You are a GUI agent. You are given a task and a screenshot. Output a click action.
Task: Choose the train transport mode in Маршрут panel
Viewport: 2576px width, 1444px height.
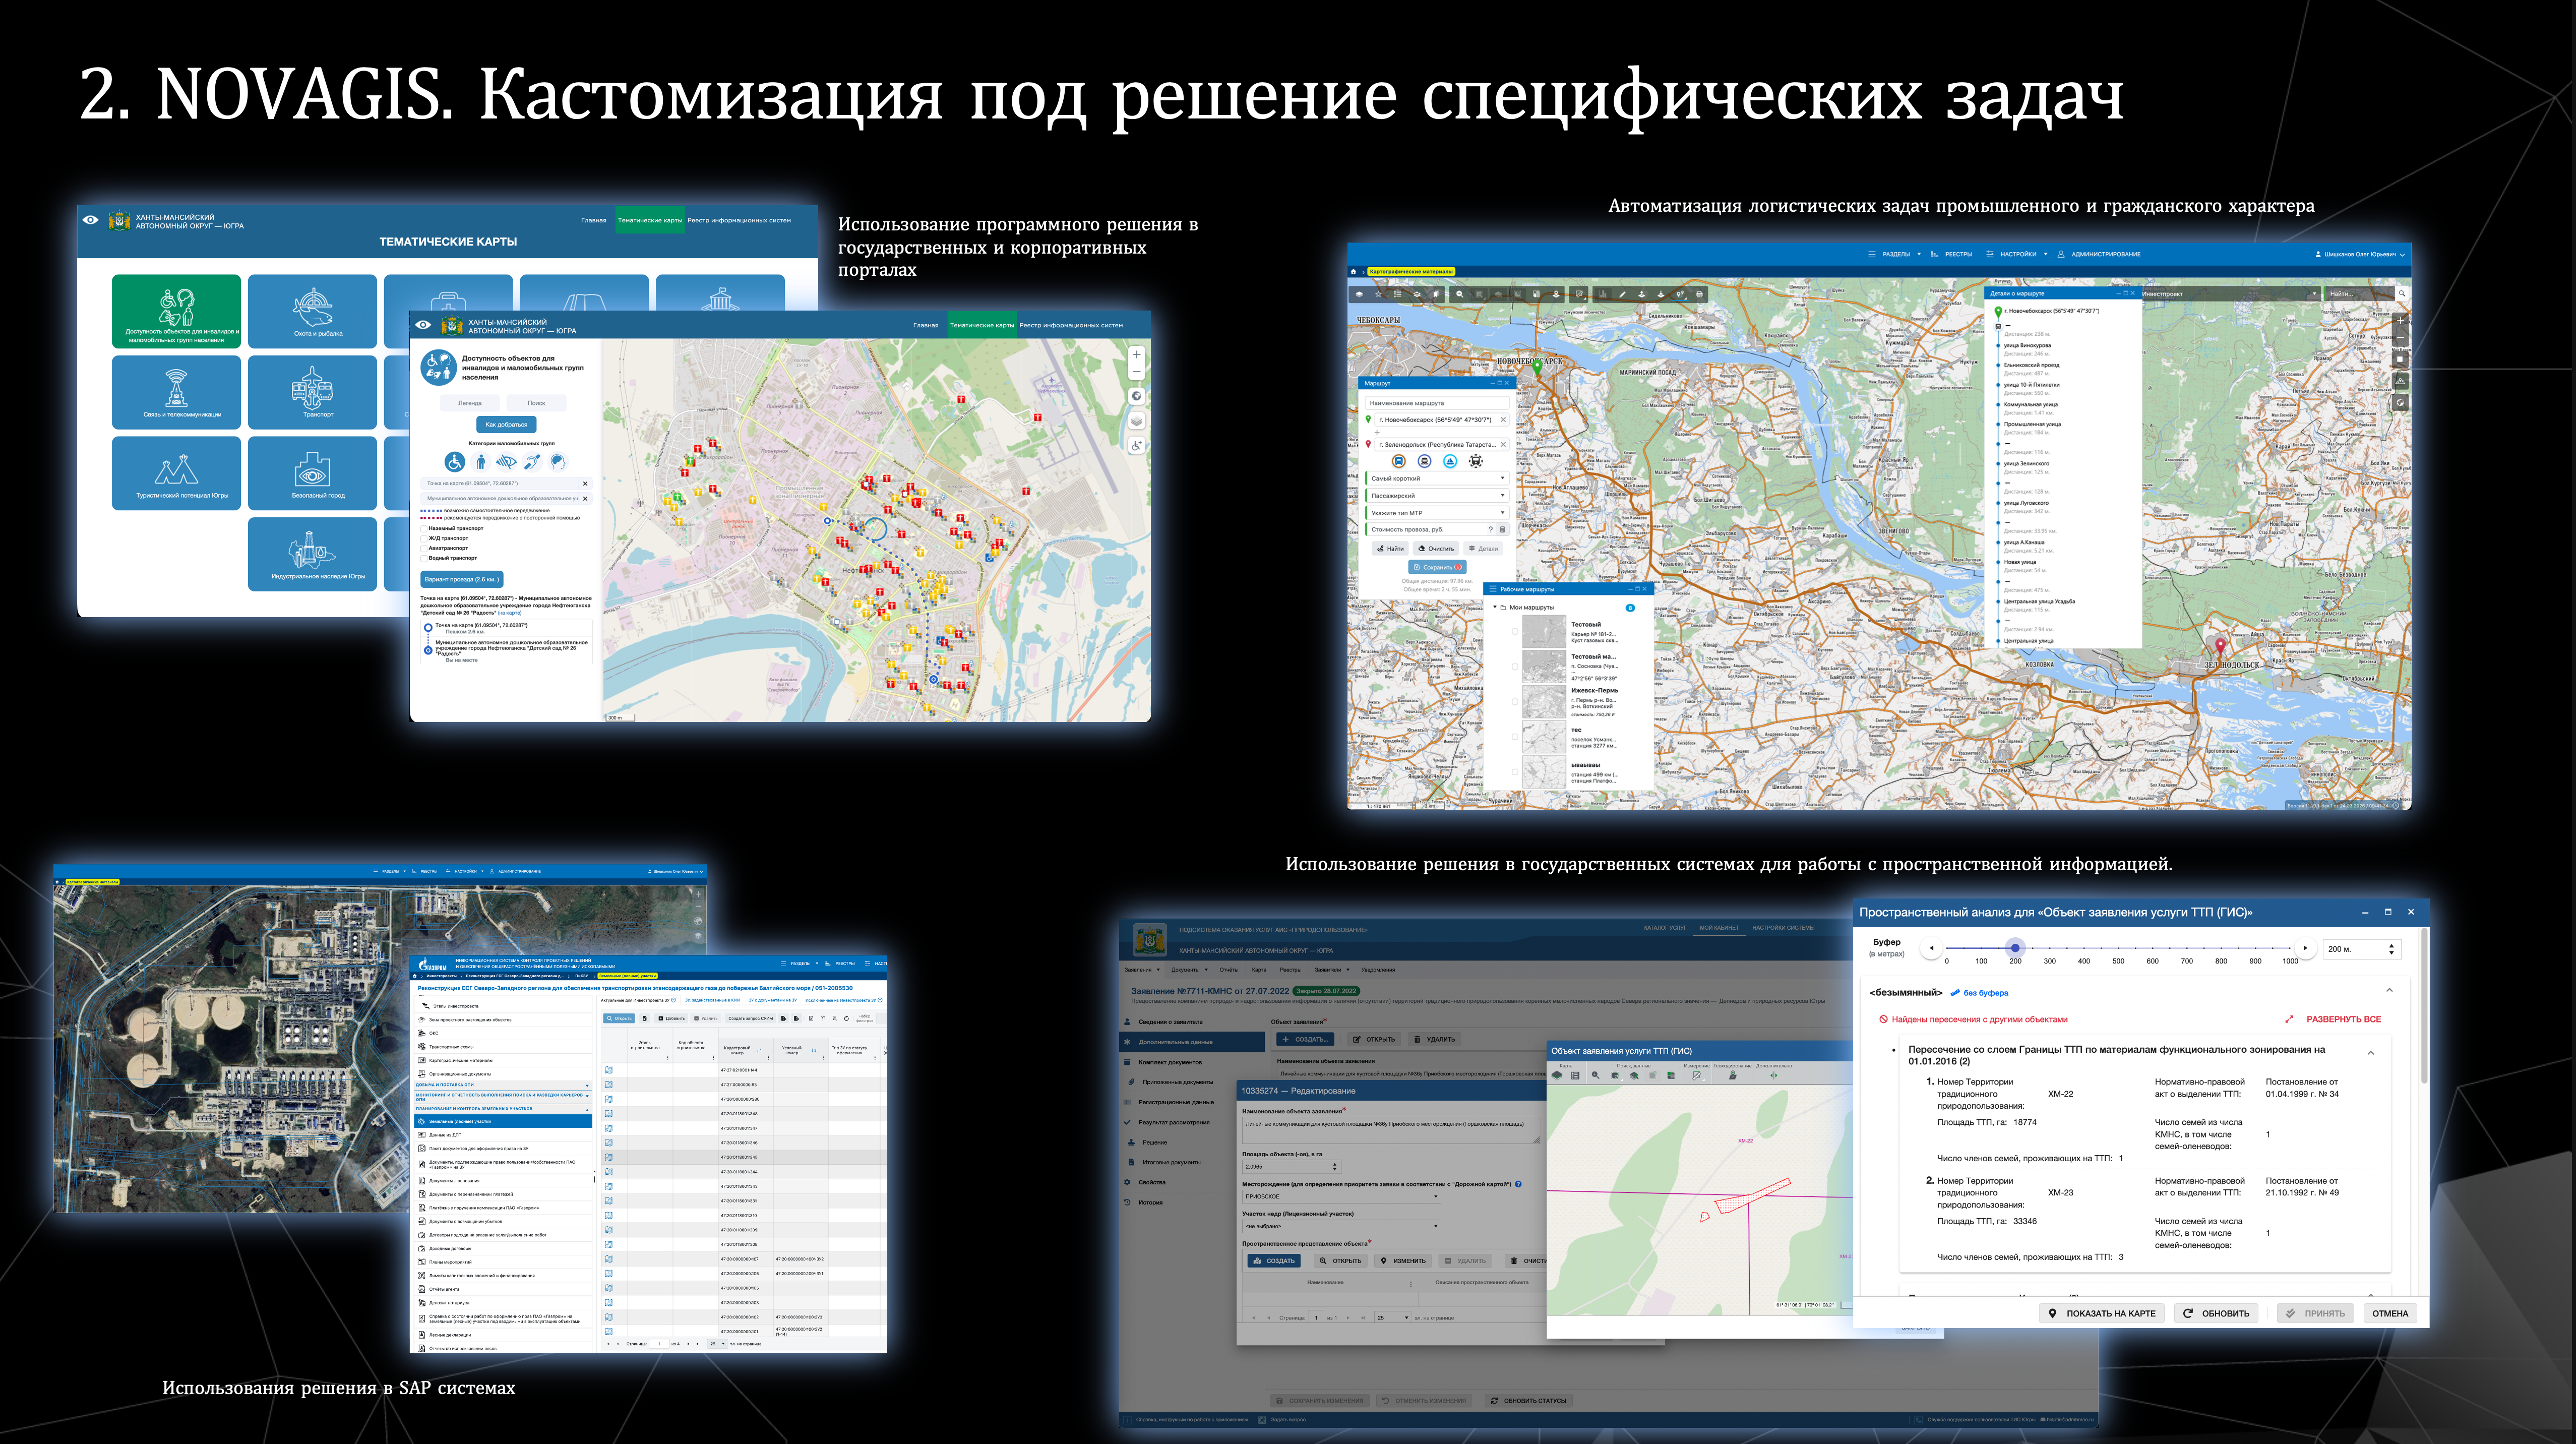(1475, 461)
